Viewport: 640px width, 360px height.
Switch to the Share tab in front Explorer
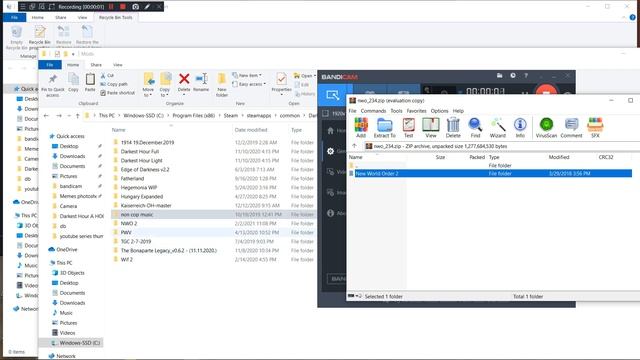96,65
